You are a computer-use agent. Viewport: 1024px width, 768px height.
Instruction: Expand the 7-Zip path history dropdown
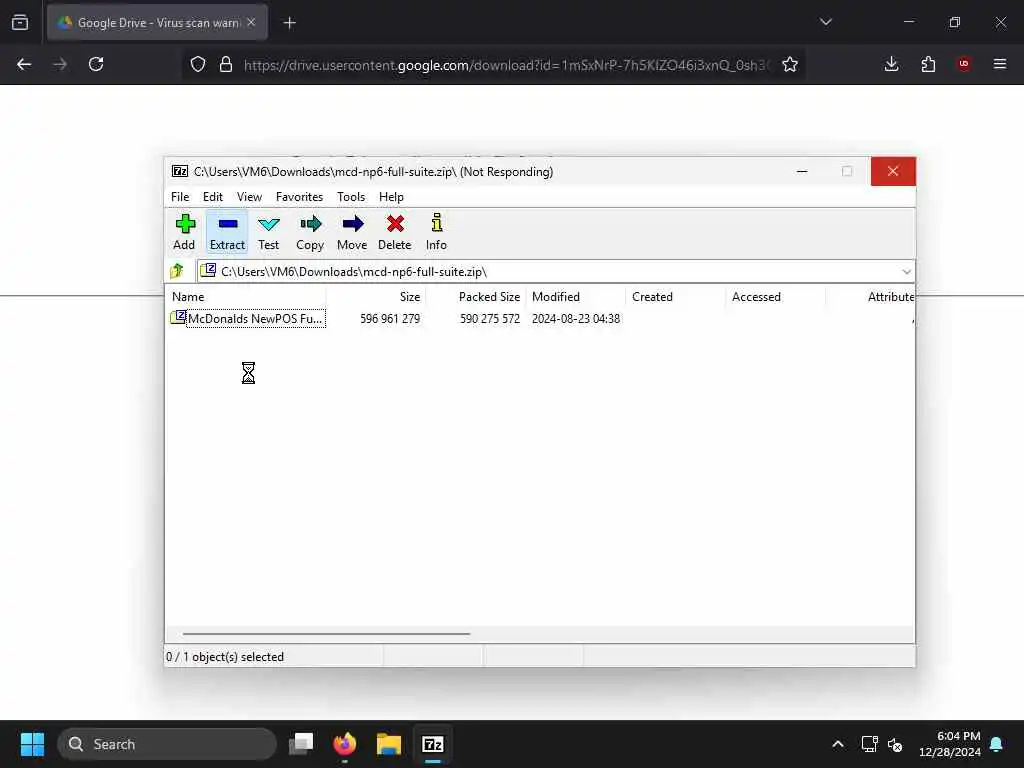906,272
